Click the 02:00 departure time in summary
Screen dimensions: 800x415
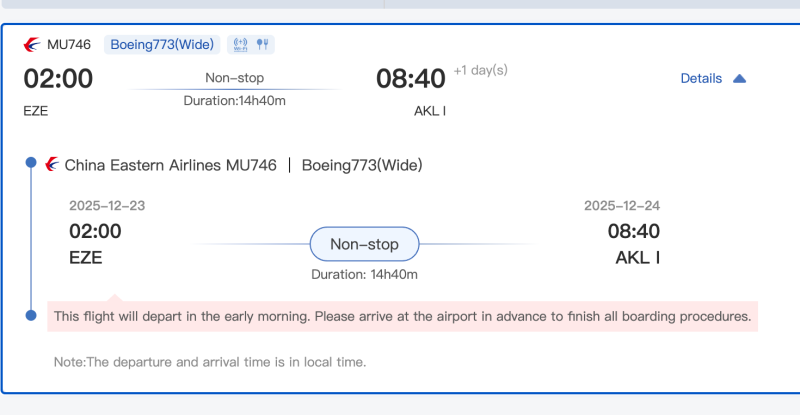(58, 78)
